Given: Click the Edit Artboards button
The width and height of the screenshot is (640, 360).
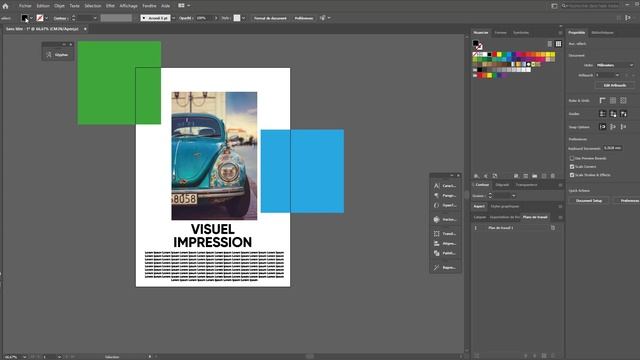Looking at the screenshot, I should coord(615,85).
